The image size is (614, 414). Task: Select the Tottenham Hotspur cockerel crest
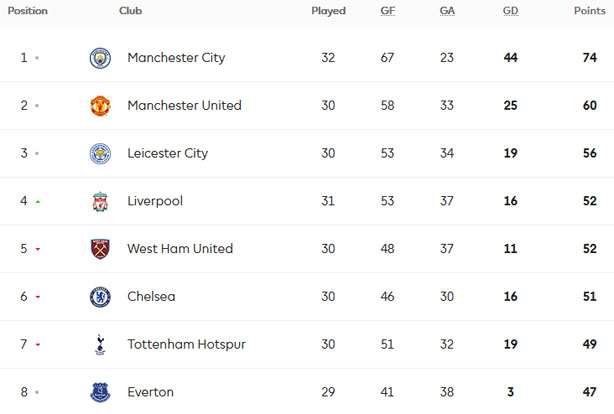100,345
